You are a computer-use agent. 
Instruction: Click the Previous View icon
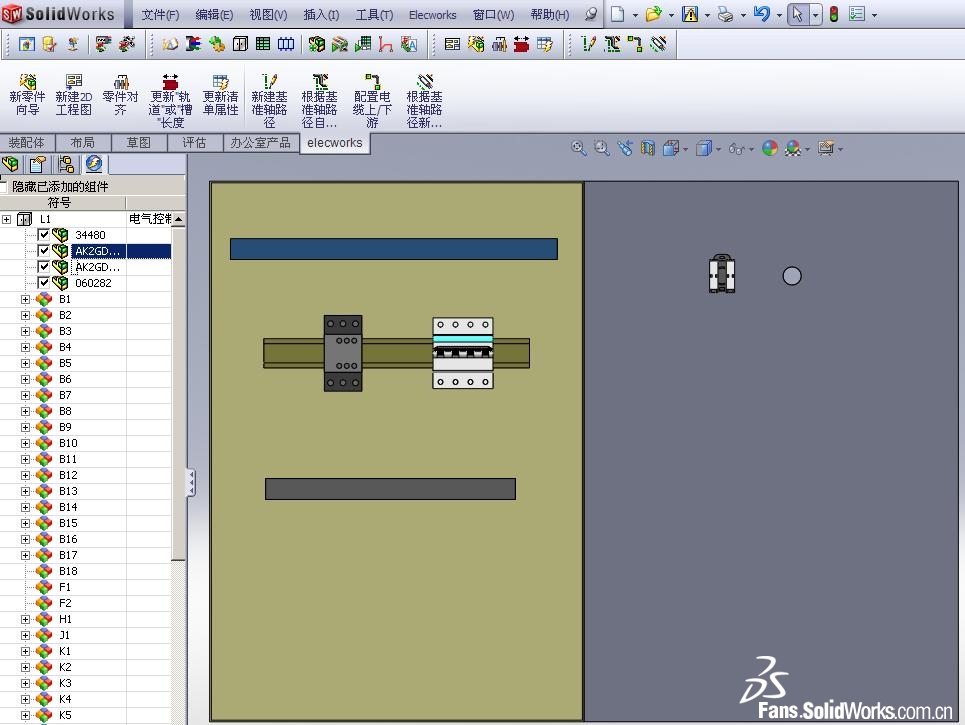pos(625,148)
